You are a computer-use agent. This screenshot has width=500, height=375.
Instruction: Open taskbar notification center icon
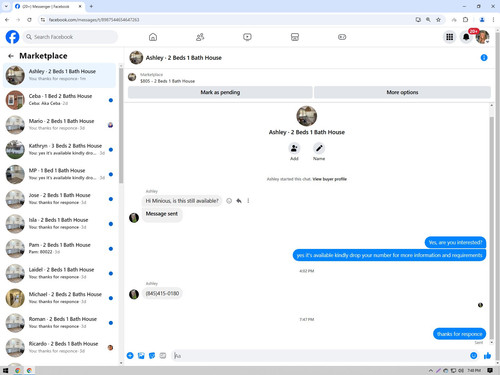click(x=490, y=370)
